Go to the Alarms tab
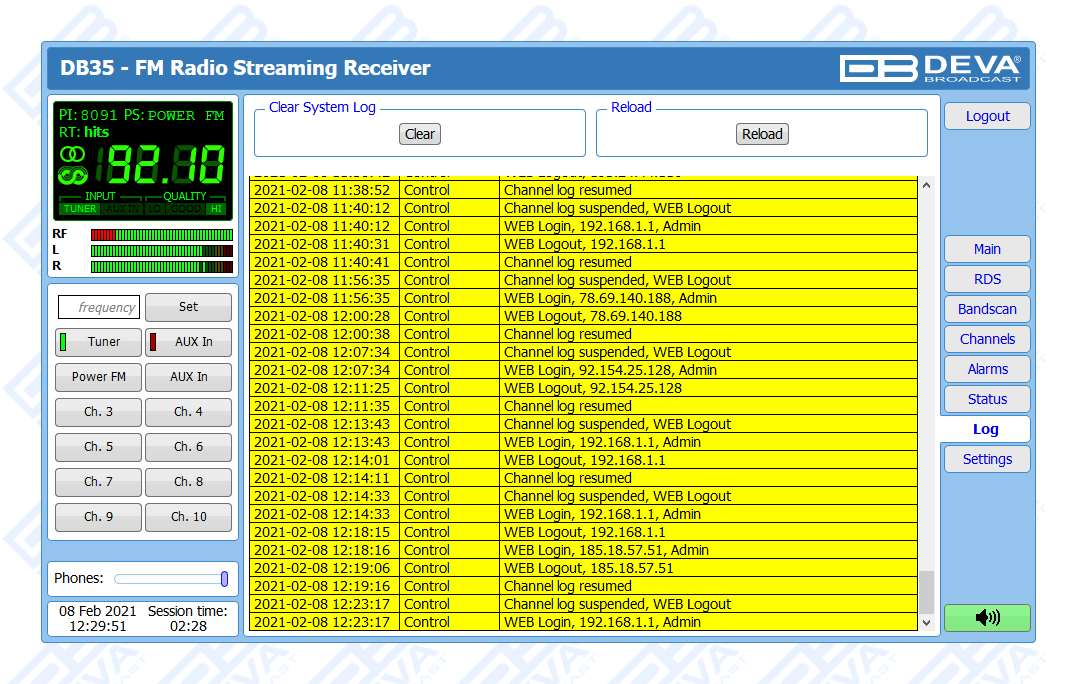 986,369
